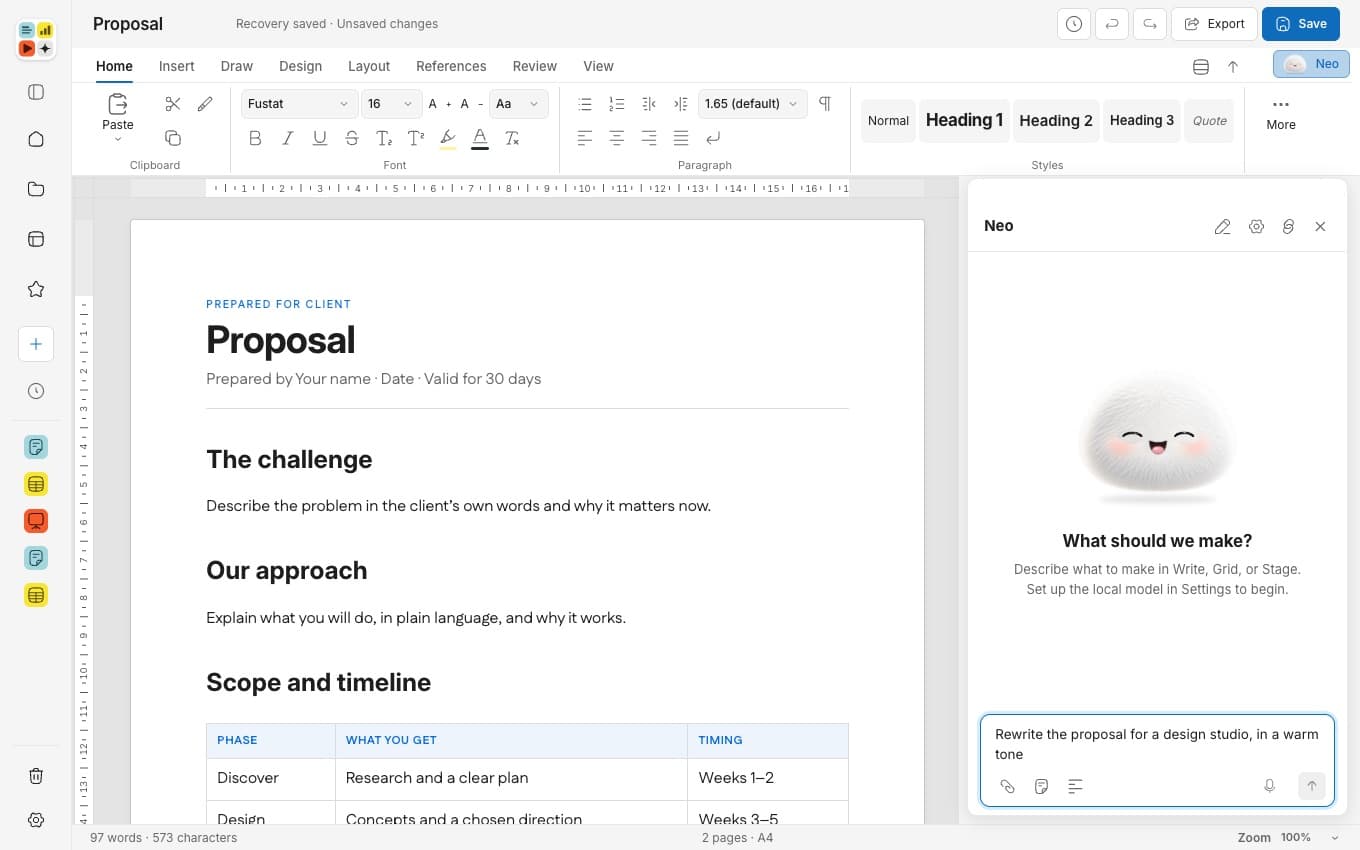Click the microphone icon in Neo prompt
The height and width of the screenshot is (850, 1360).
(1269, 786)
